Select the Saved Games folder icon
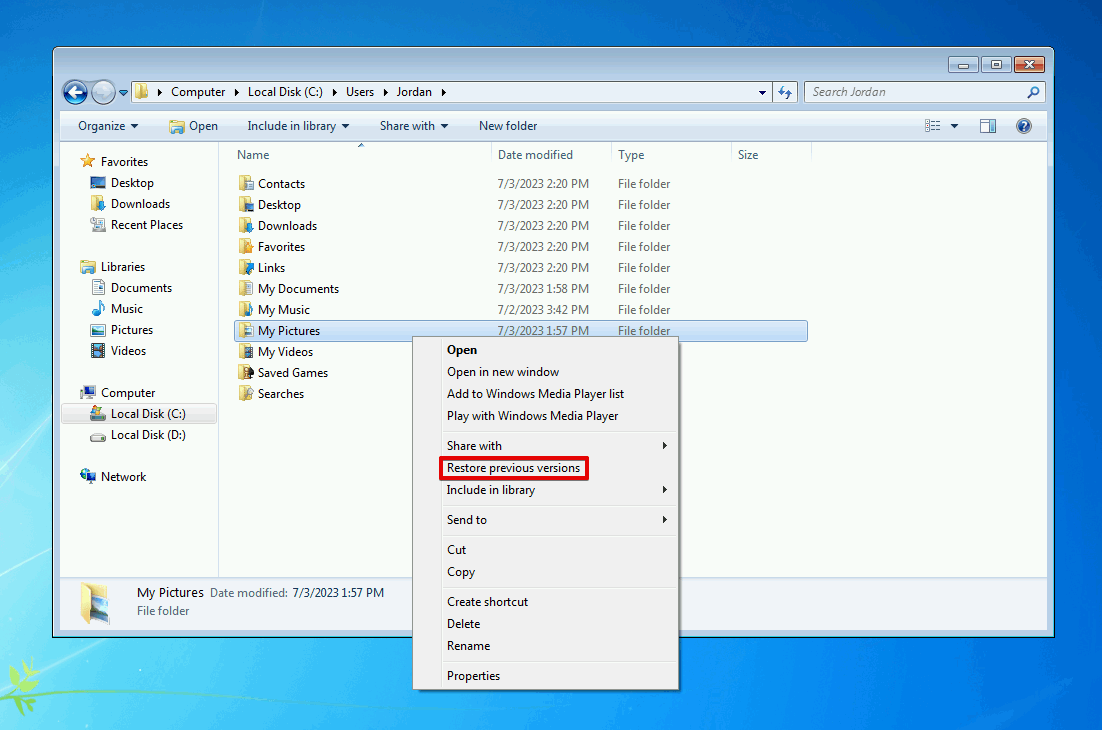 (x=246, y=372)
